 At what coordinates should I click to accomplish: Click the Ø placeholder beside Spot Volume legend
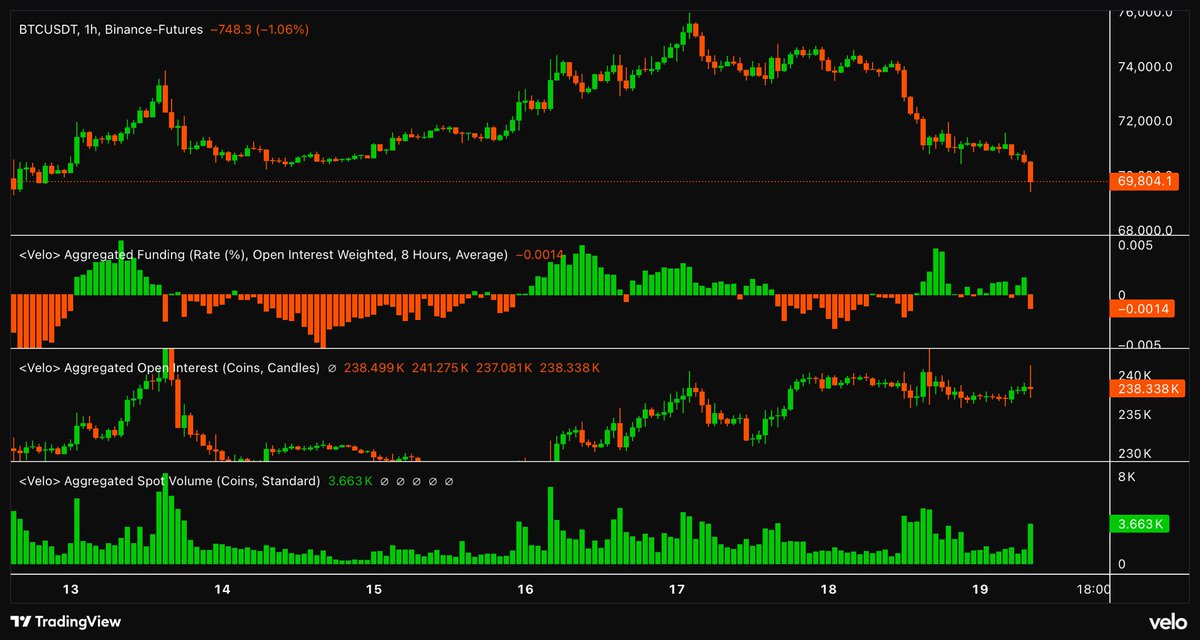point(385,480)
